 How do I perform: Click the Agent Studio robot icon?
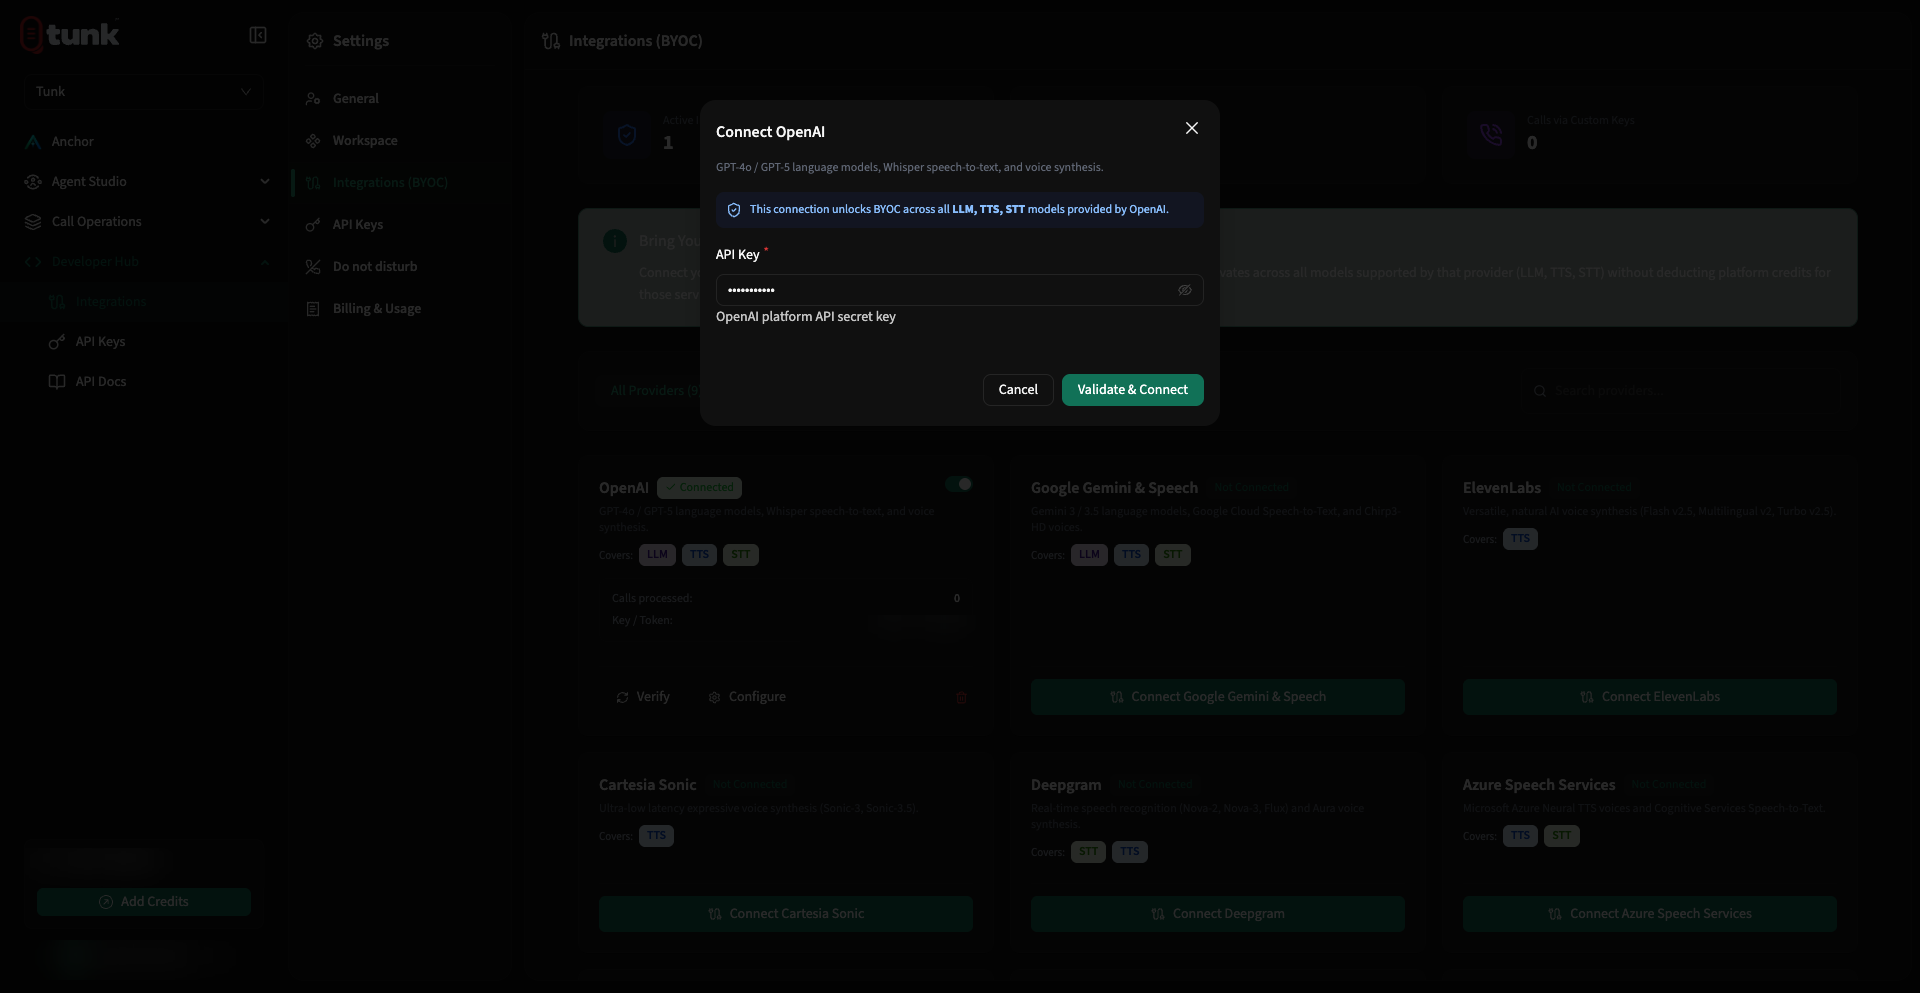click(33, 181)
